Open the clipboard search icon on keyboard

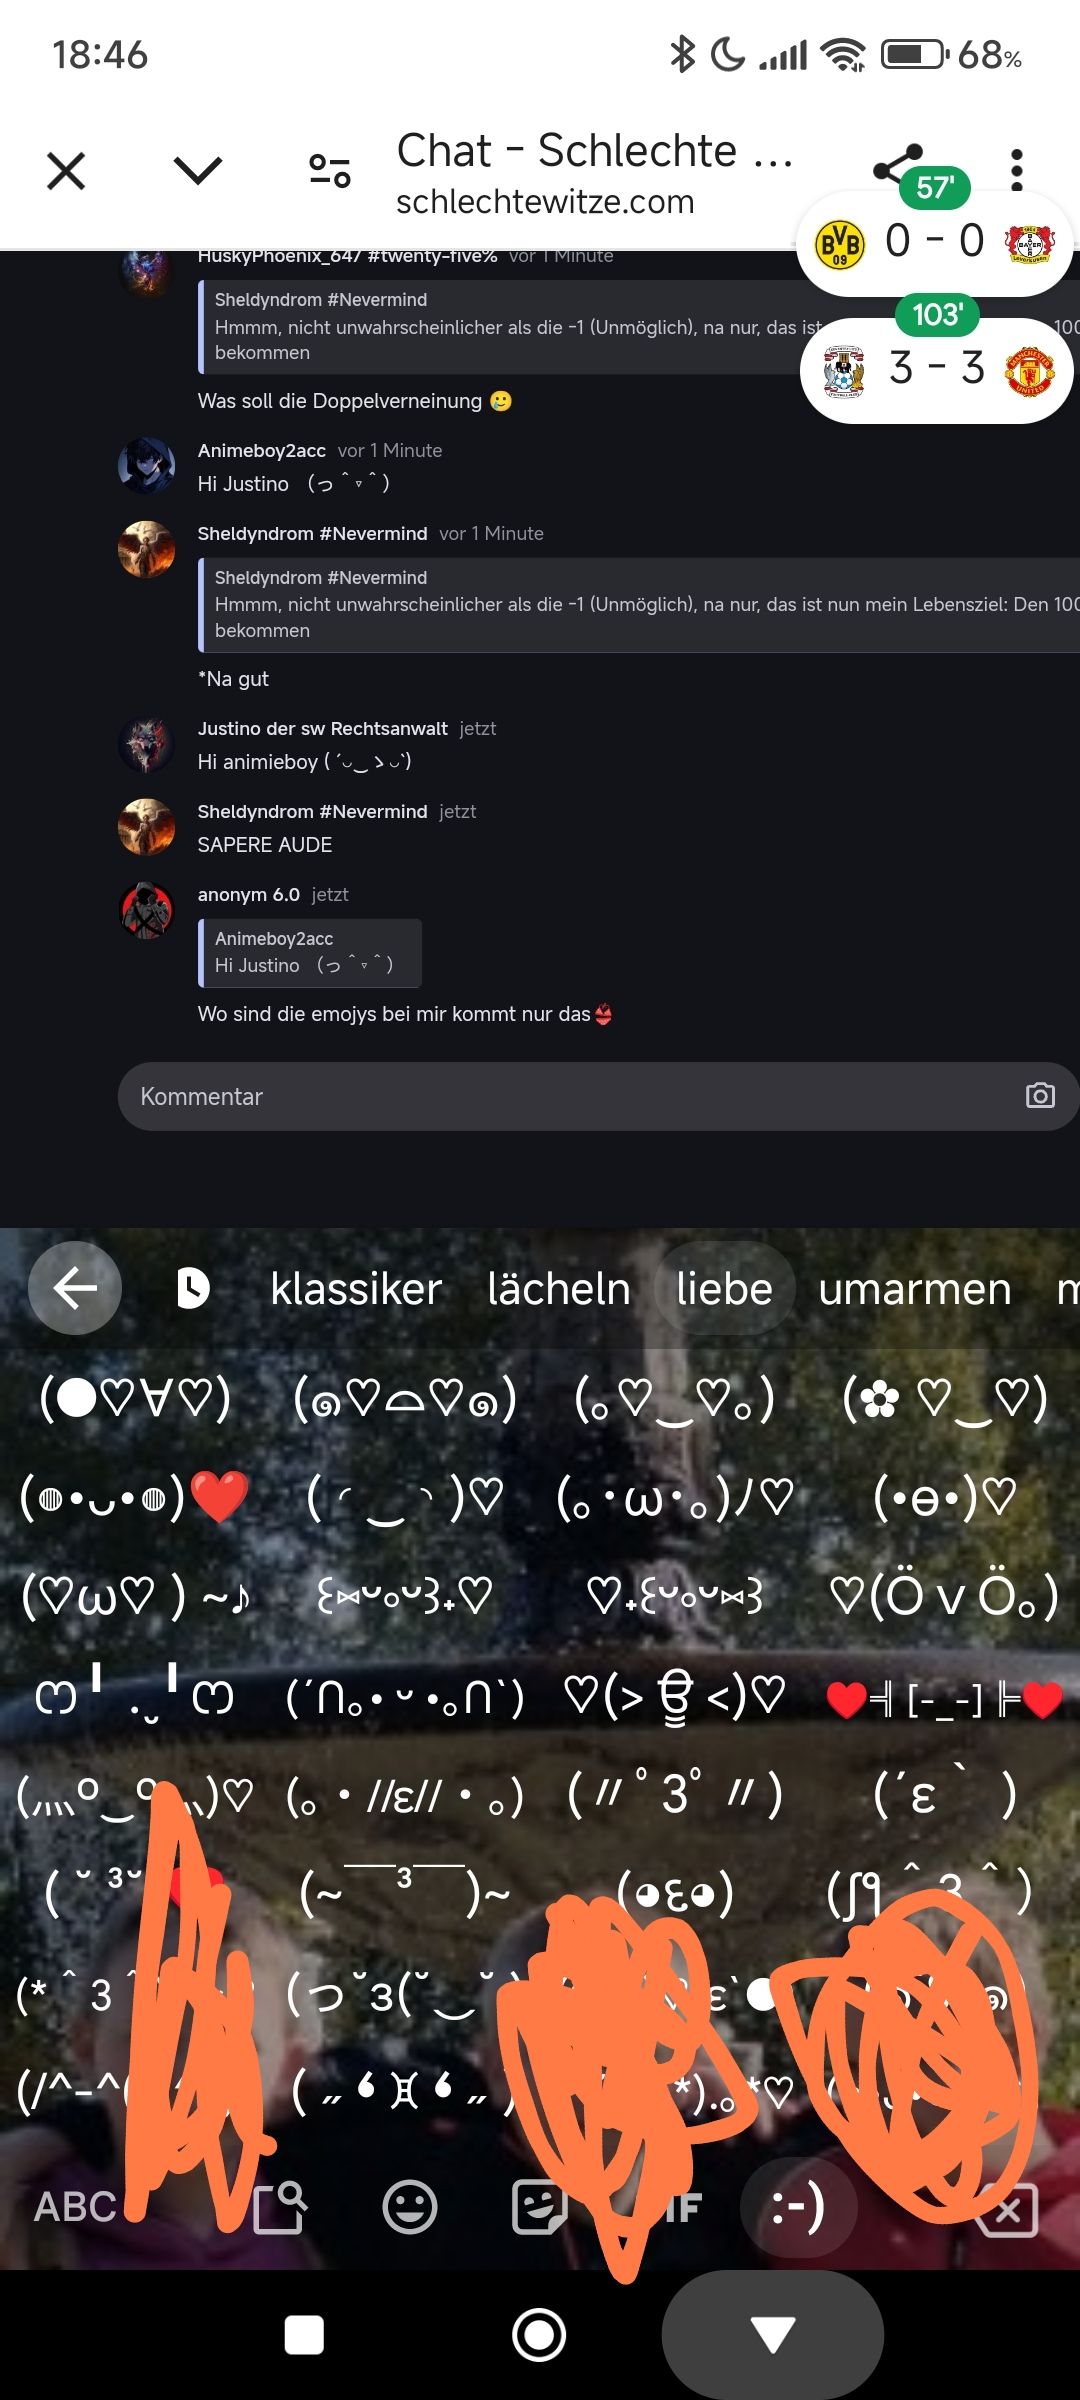click(279, 2207)
